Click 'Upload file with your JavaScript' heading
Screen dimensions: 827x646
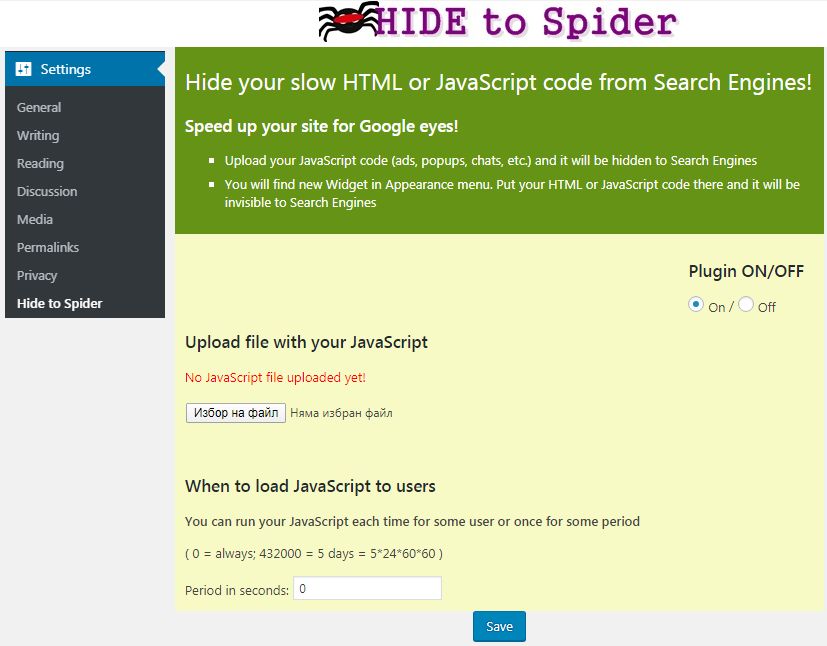pyautogui.click(x=306, y=343)
